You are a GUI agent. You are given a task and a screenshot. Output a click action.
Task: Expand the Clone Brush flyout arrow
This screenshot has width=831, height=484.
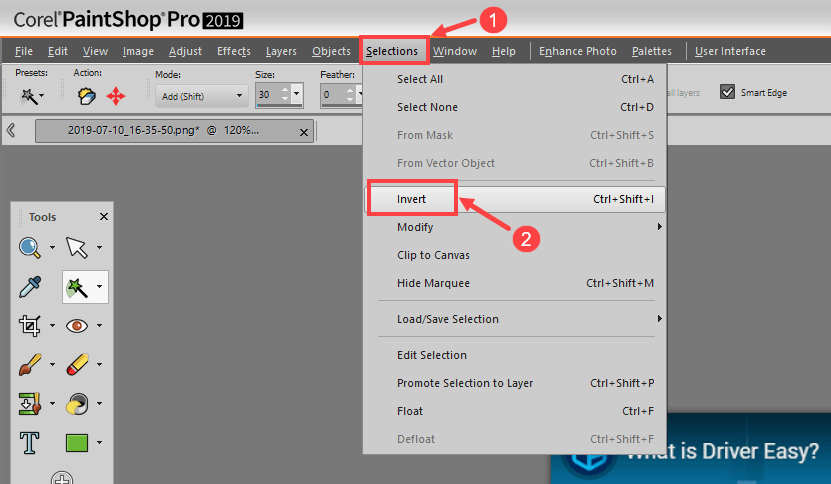52,403
